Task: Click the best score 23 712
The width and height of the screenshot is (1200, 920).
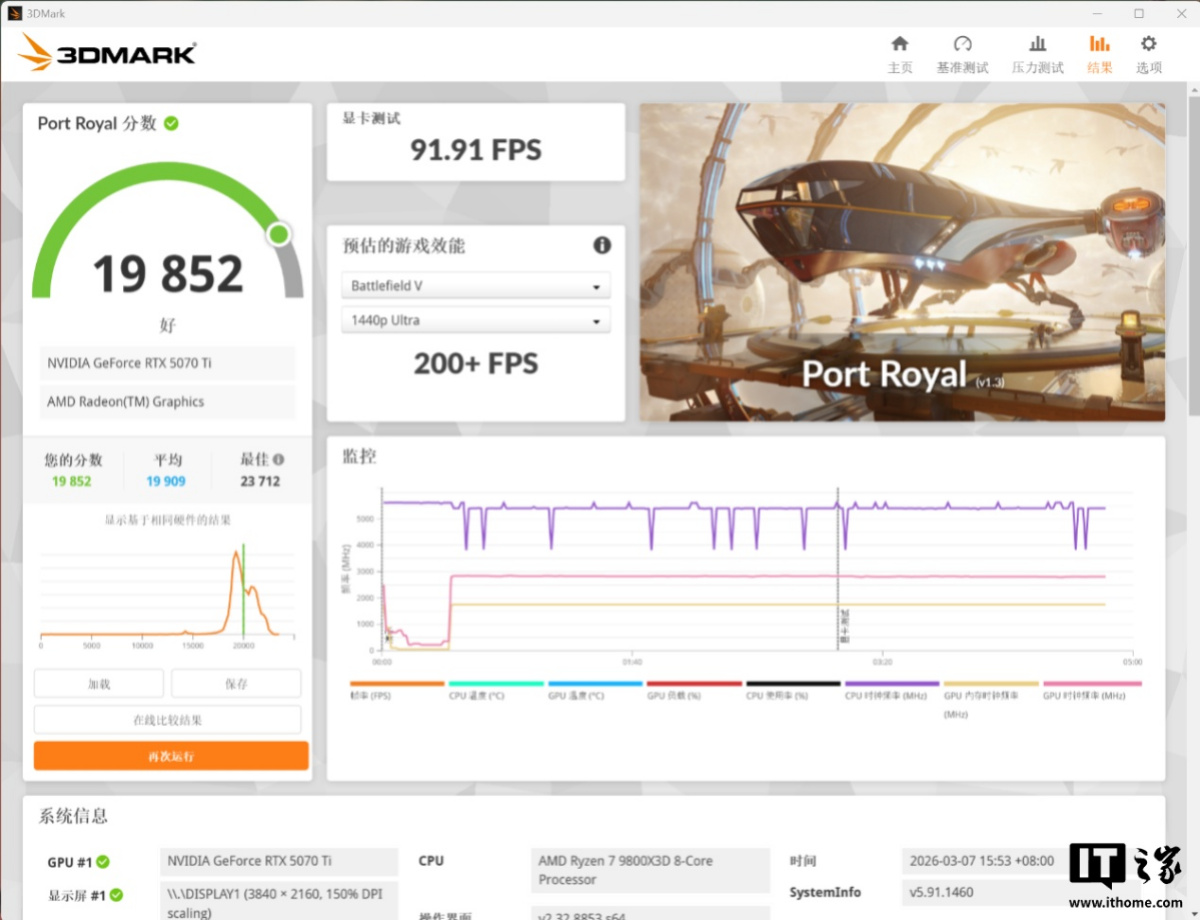Action: coord(261,481)
